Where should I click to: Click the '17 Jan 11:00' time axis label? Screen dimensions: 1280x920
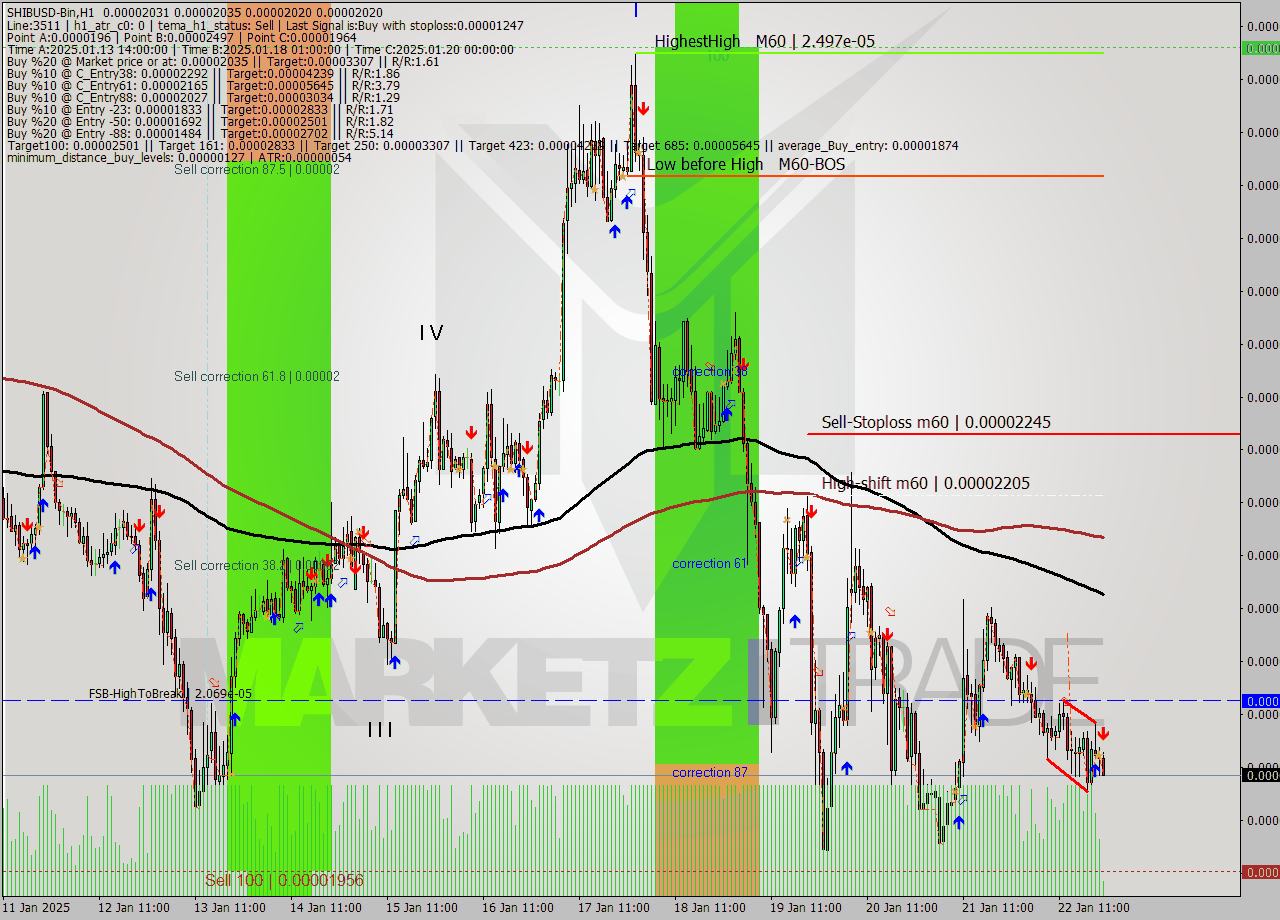(613, 908)
